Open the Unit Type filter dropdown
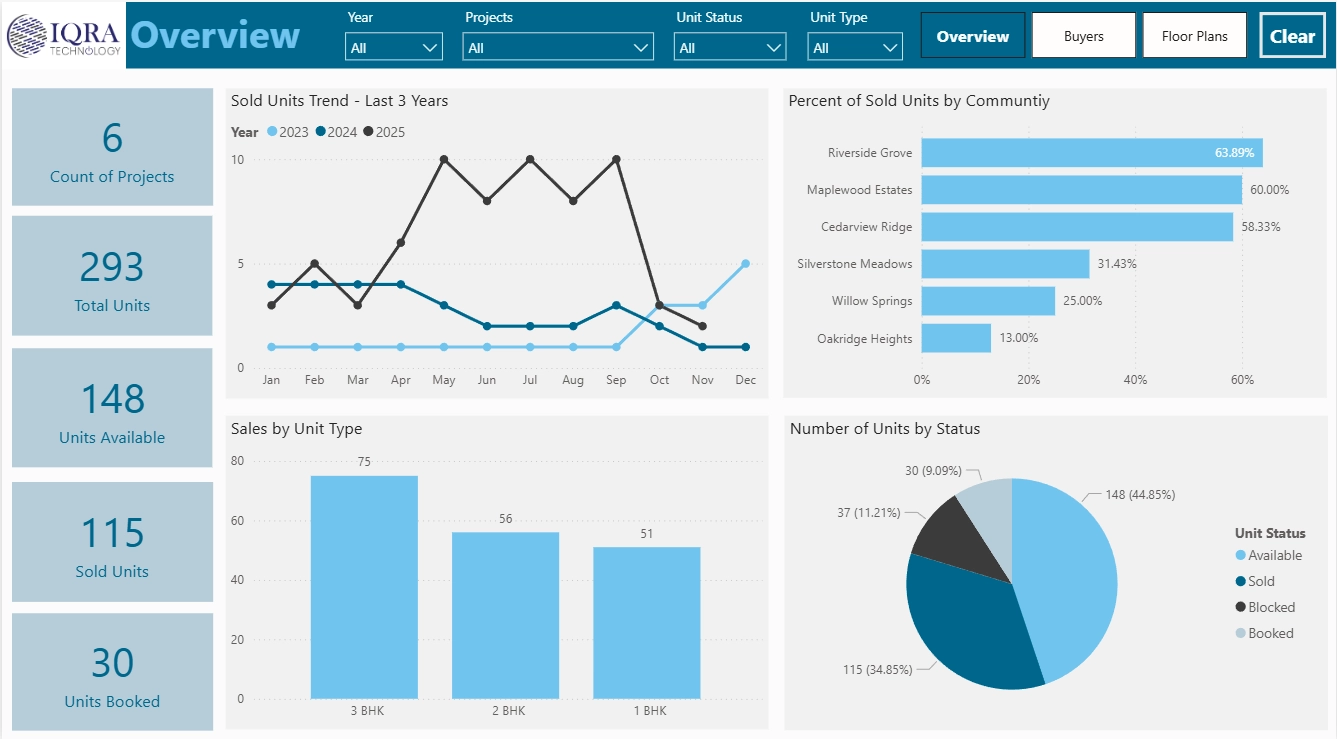The width and height of the screenshot is (1337, 739). (x=854, y=46)
